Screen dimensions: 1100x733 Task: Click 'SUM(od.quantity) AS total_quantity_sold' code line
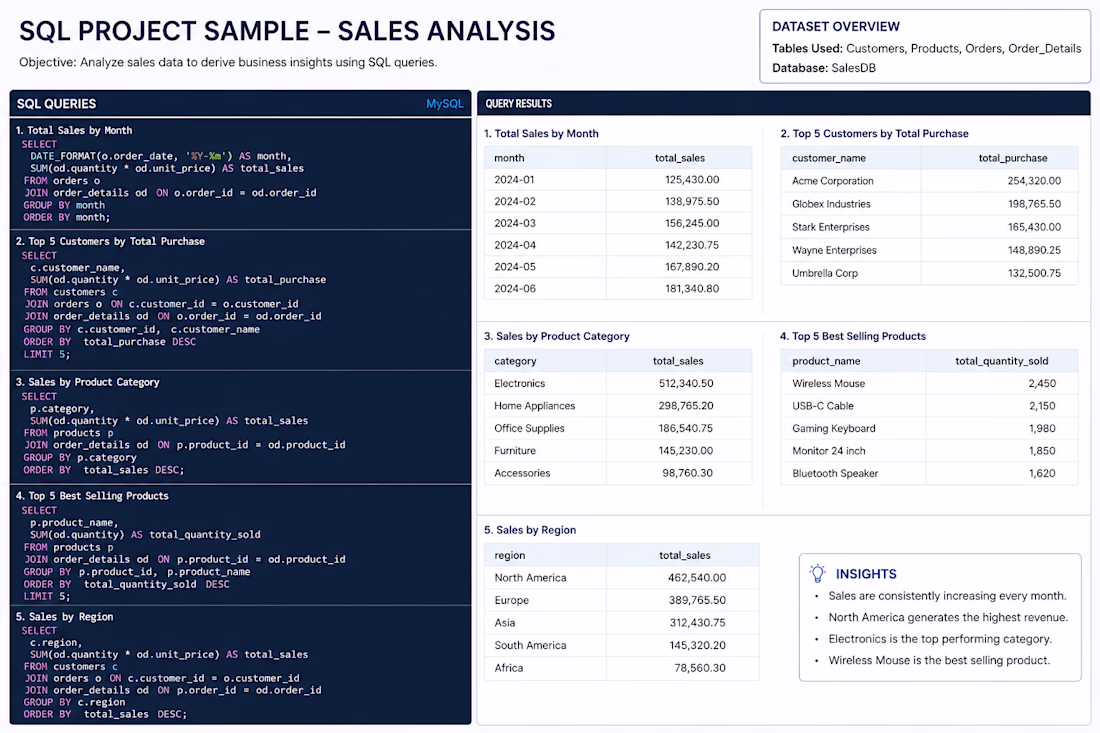tap(145, 534)
